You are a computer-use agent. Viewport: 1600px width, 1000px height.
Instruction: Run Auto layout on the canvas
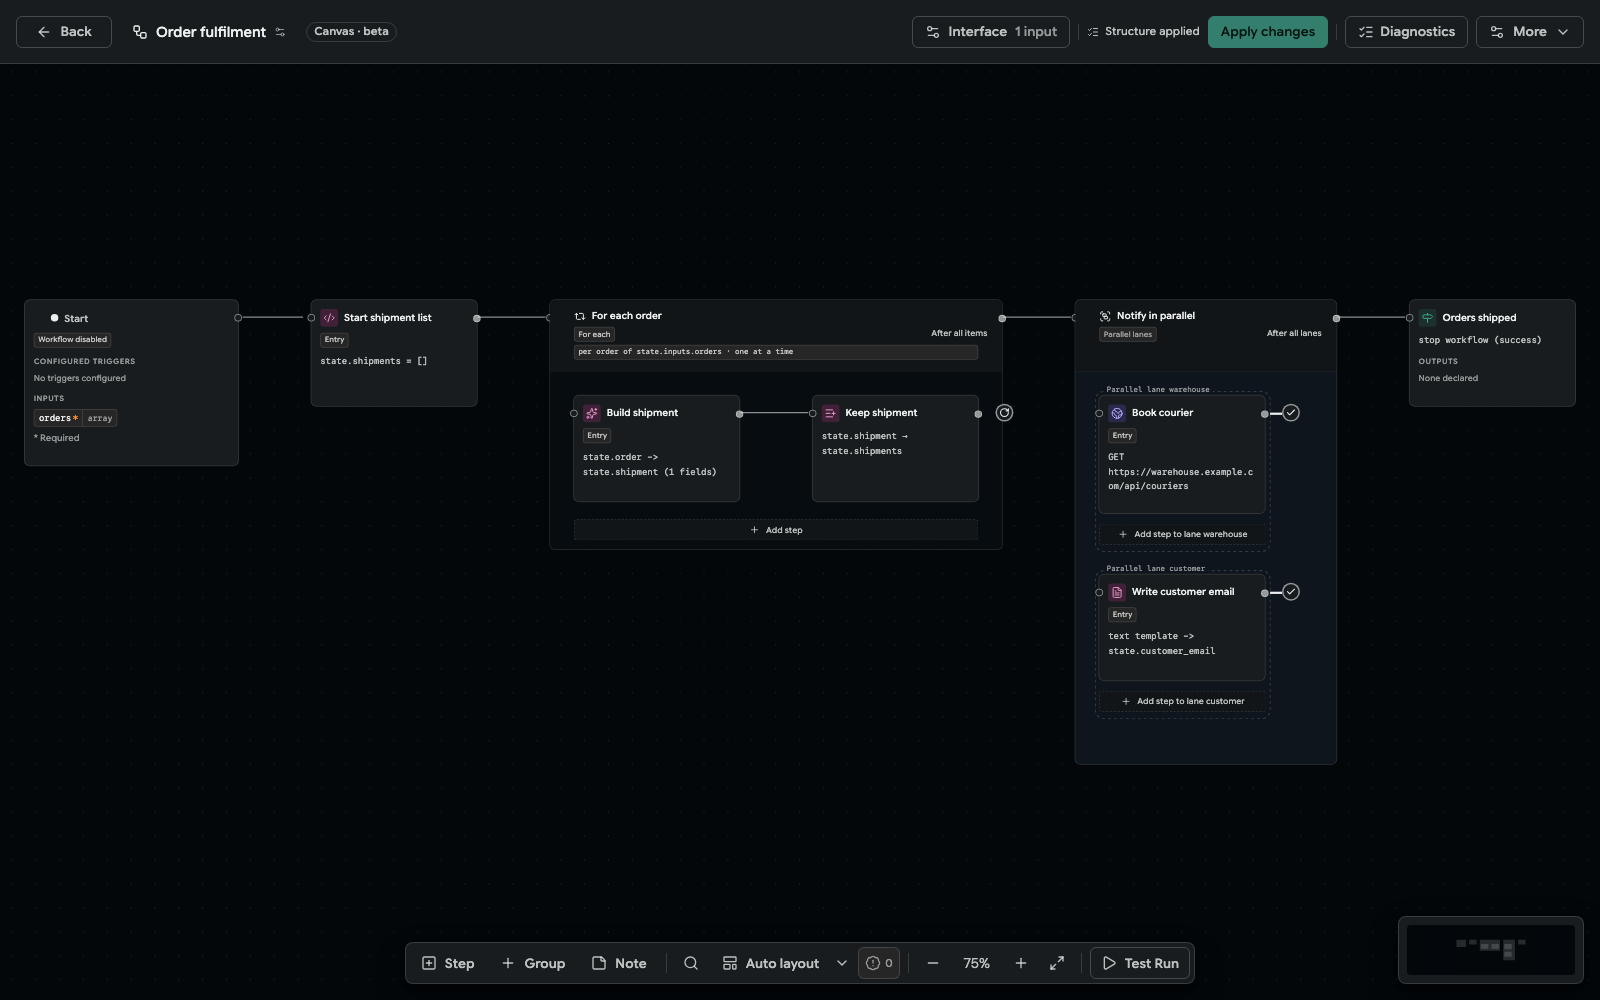[771, 963]
